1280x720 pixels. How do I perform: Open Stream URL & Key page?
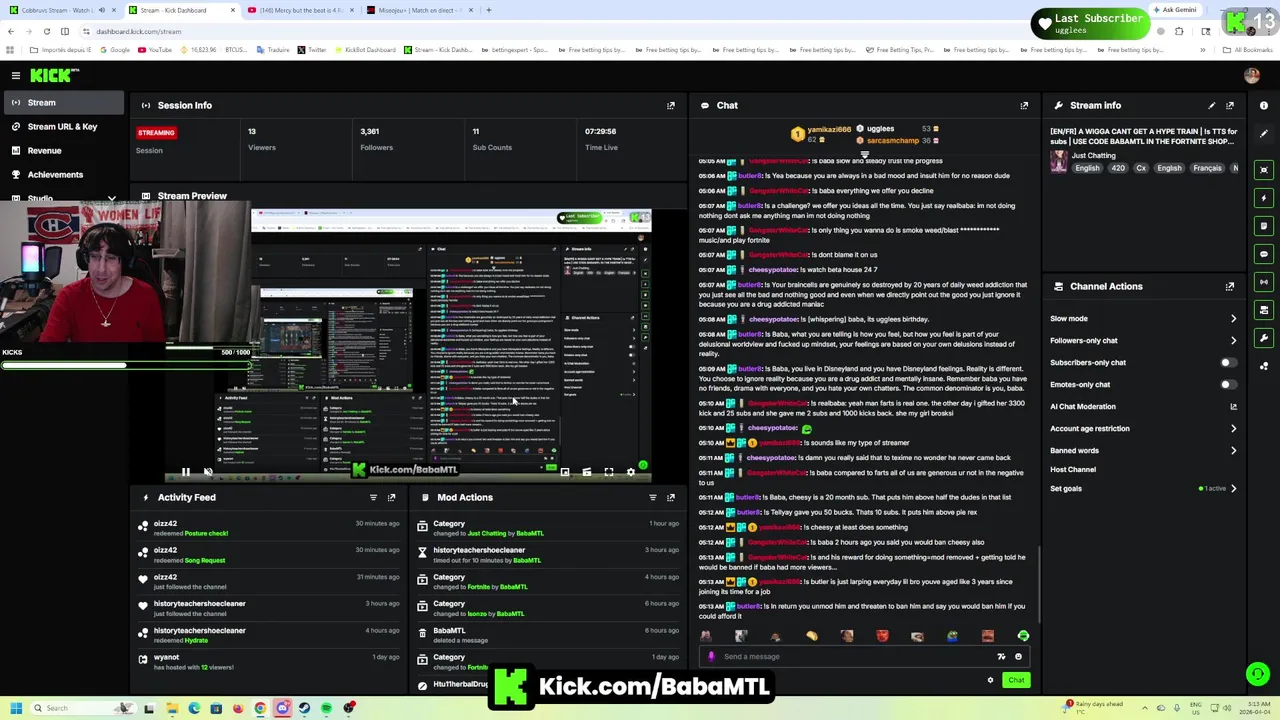pyautogui.click(x=62, y=127)
